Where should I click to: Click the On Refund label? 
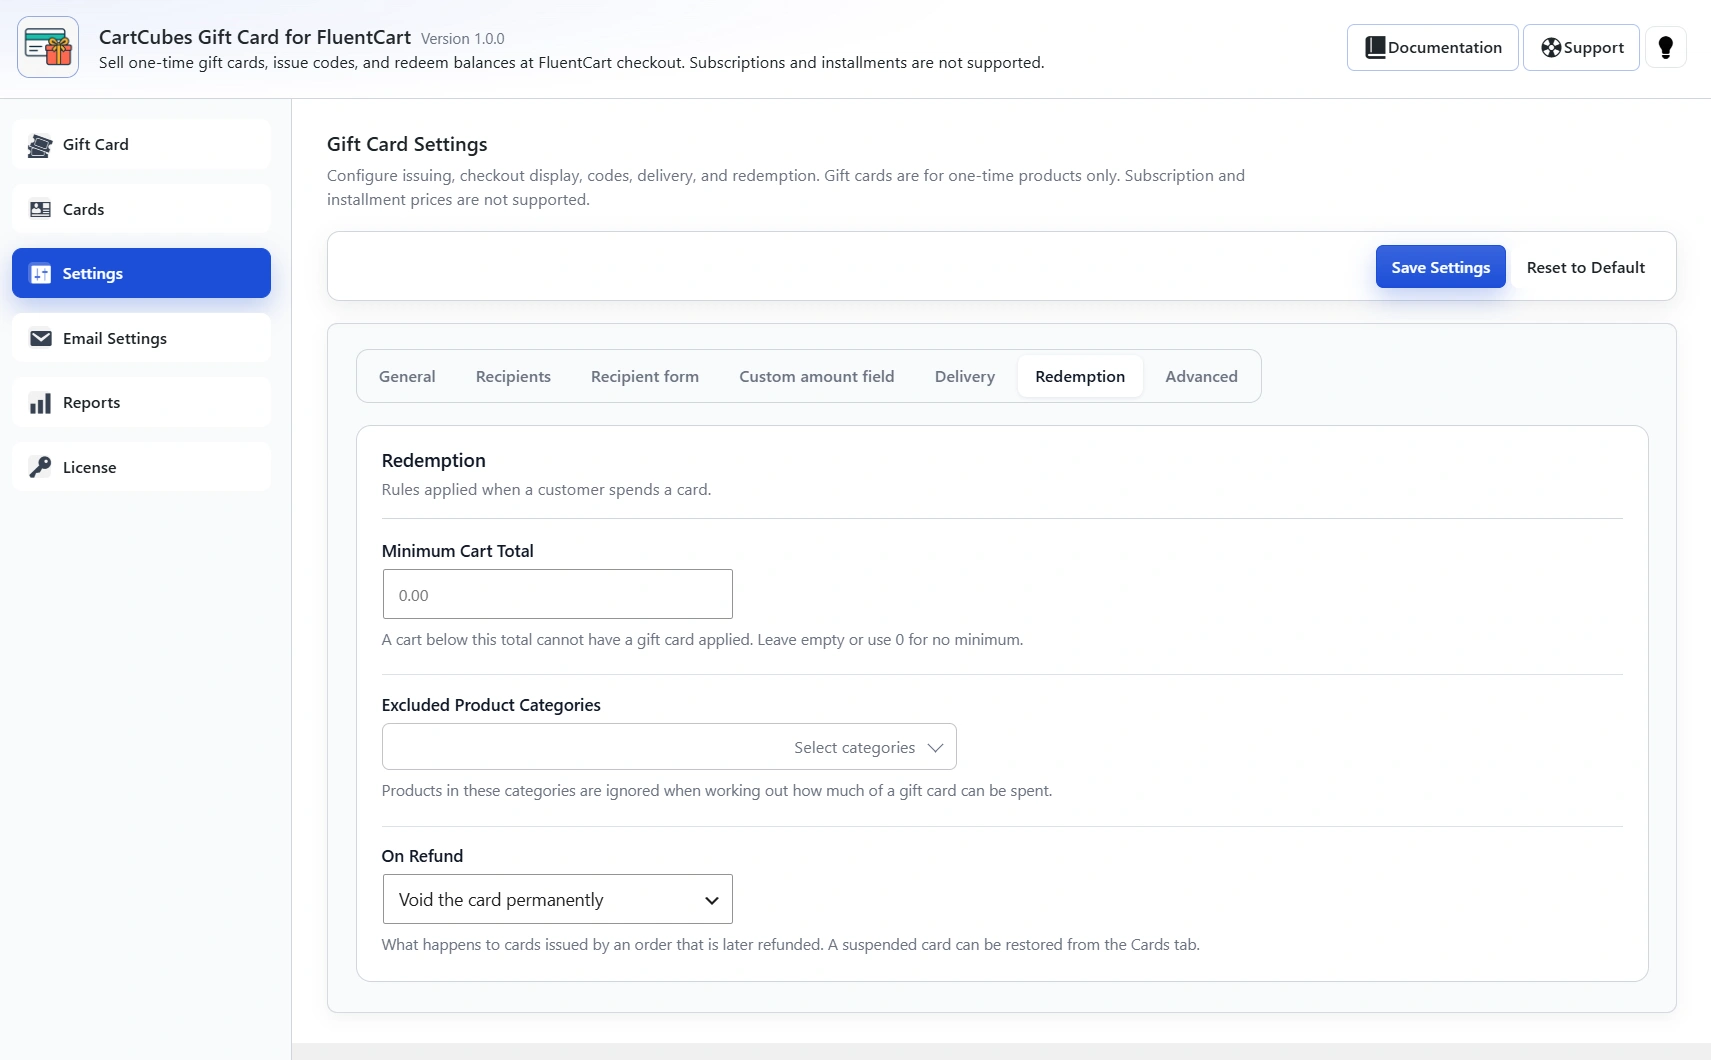click(x=422, y=856)
